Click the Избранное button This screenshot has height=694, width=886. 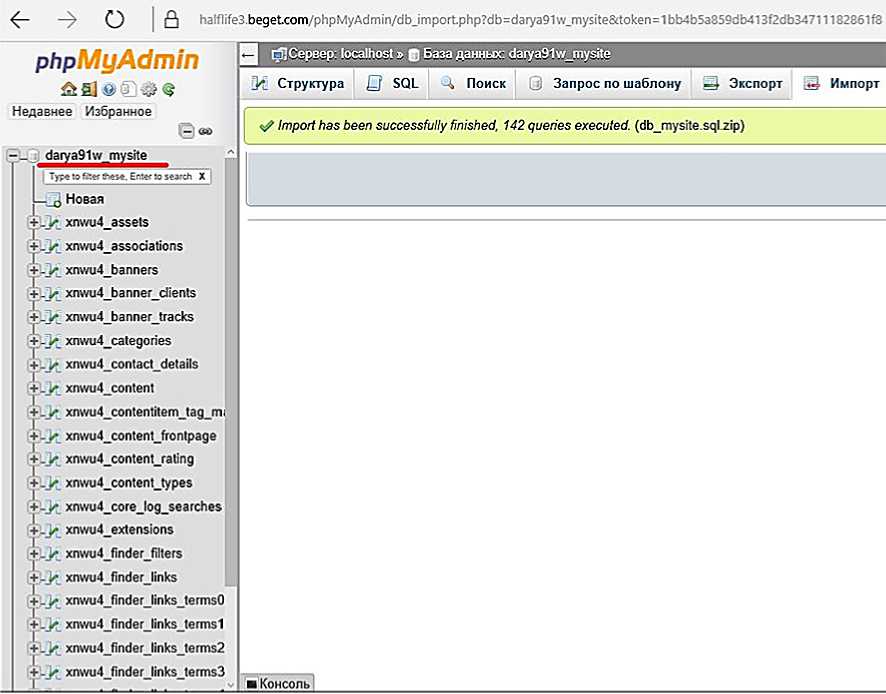coord(118,111)
